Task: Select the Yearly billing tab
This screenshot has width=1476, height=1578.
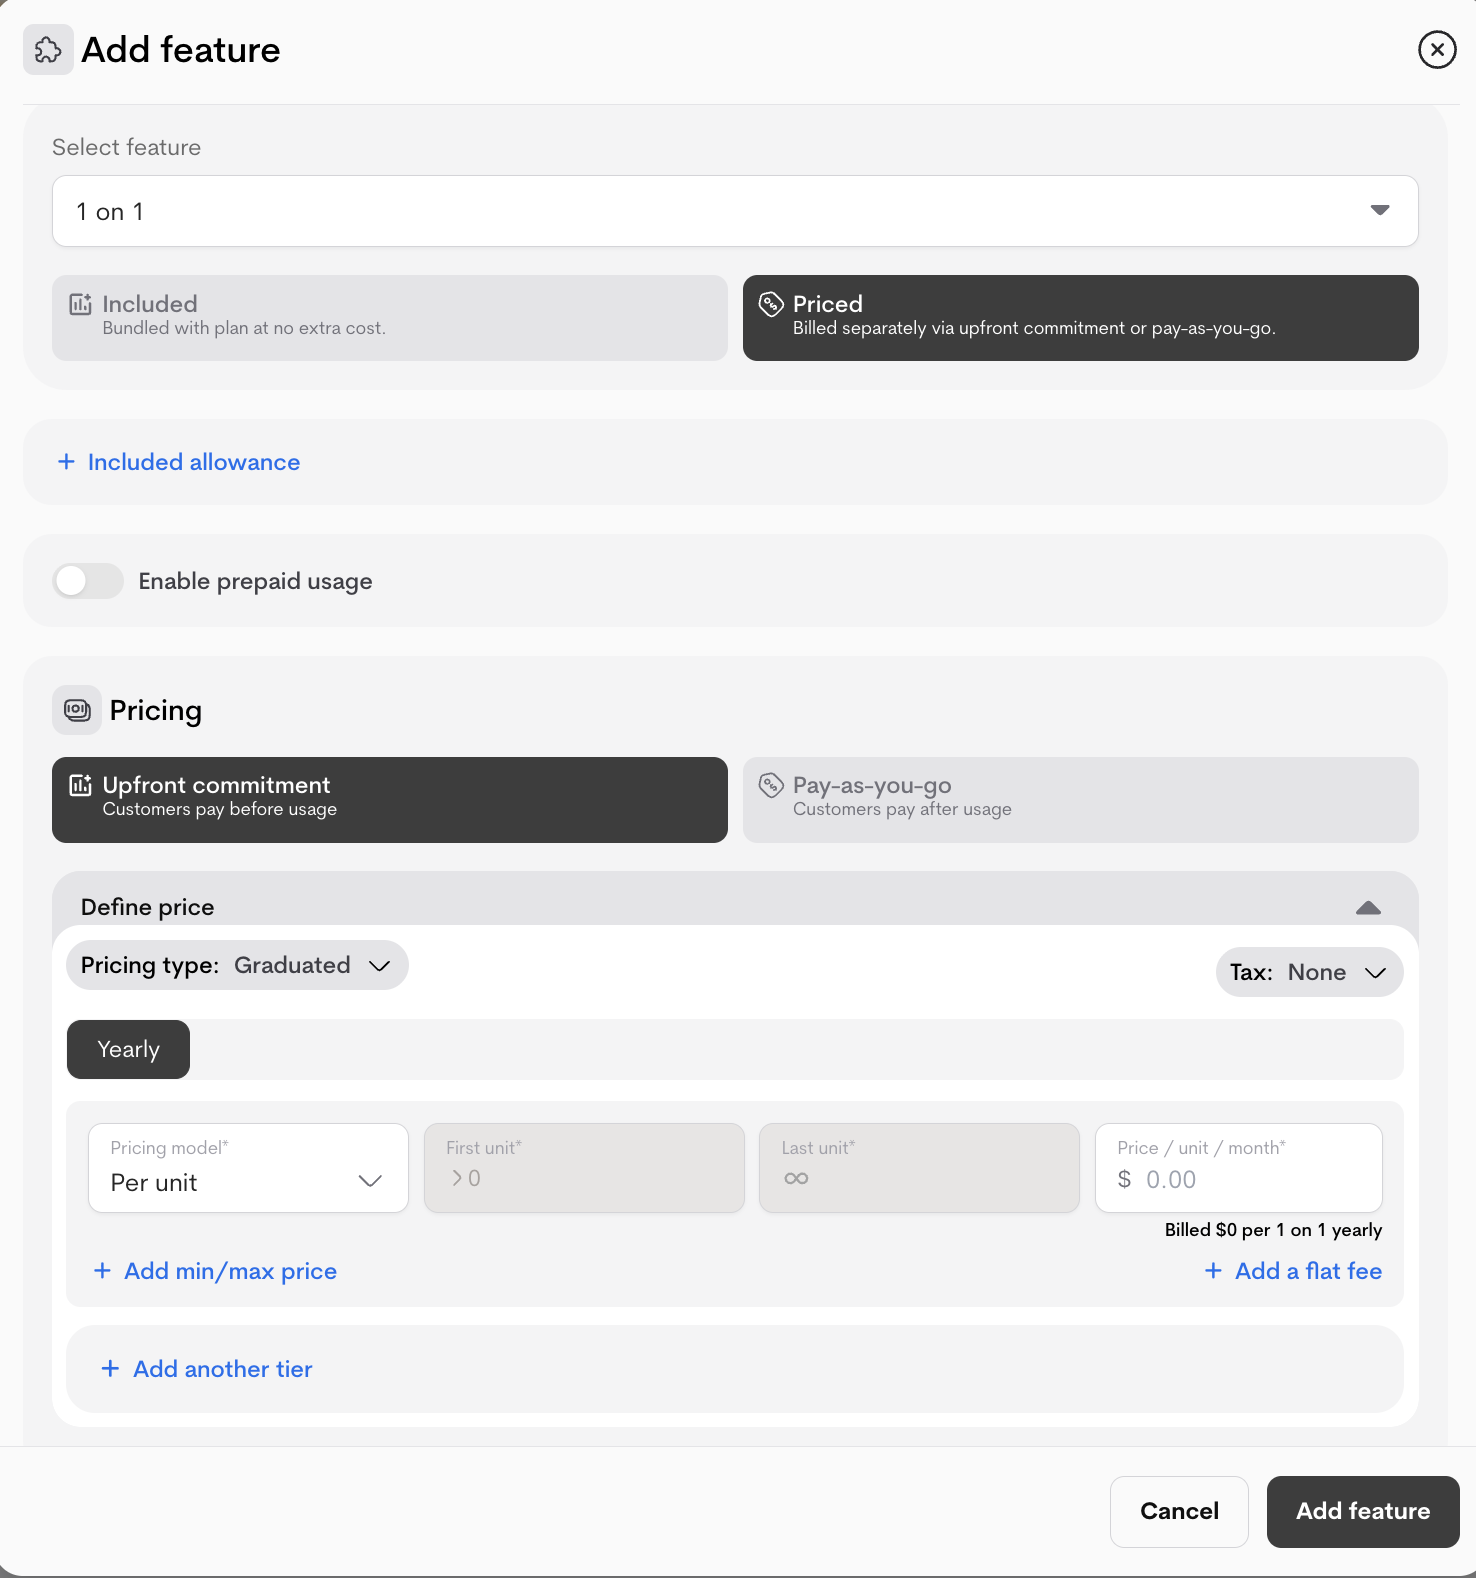Action: coord(128,1049)
